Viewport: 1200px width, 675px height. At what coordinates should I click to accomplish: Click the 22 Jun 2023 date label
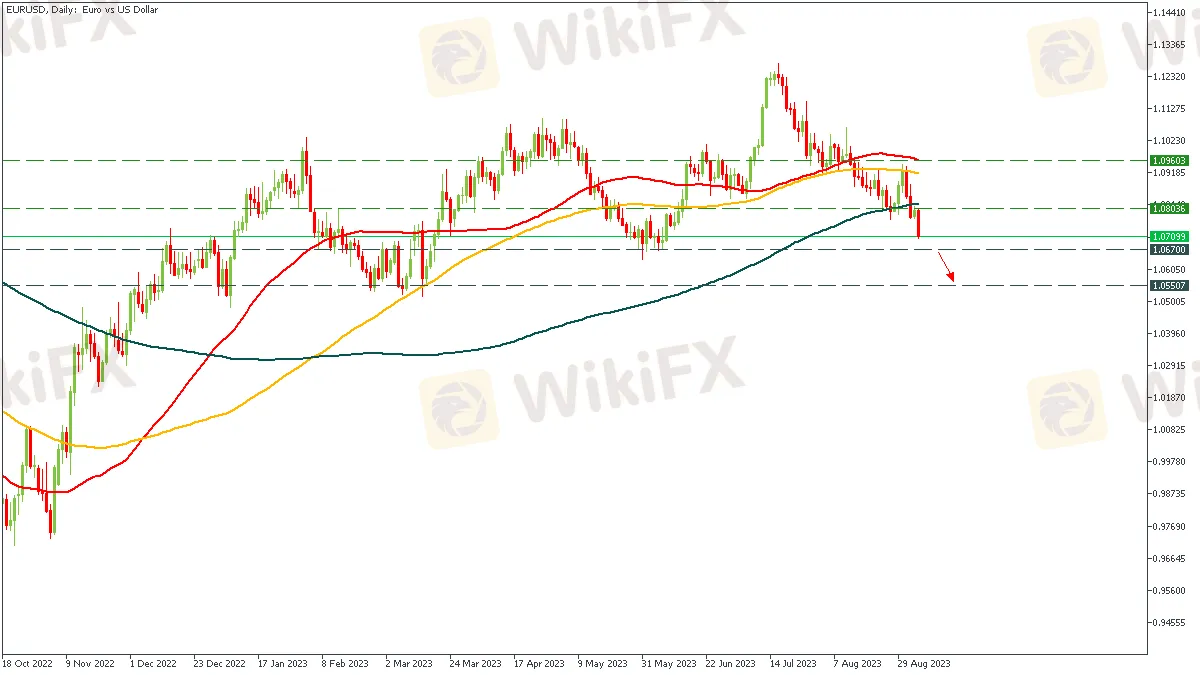(x=731, y=662)
